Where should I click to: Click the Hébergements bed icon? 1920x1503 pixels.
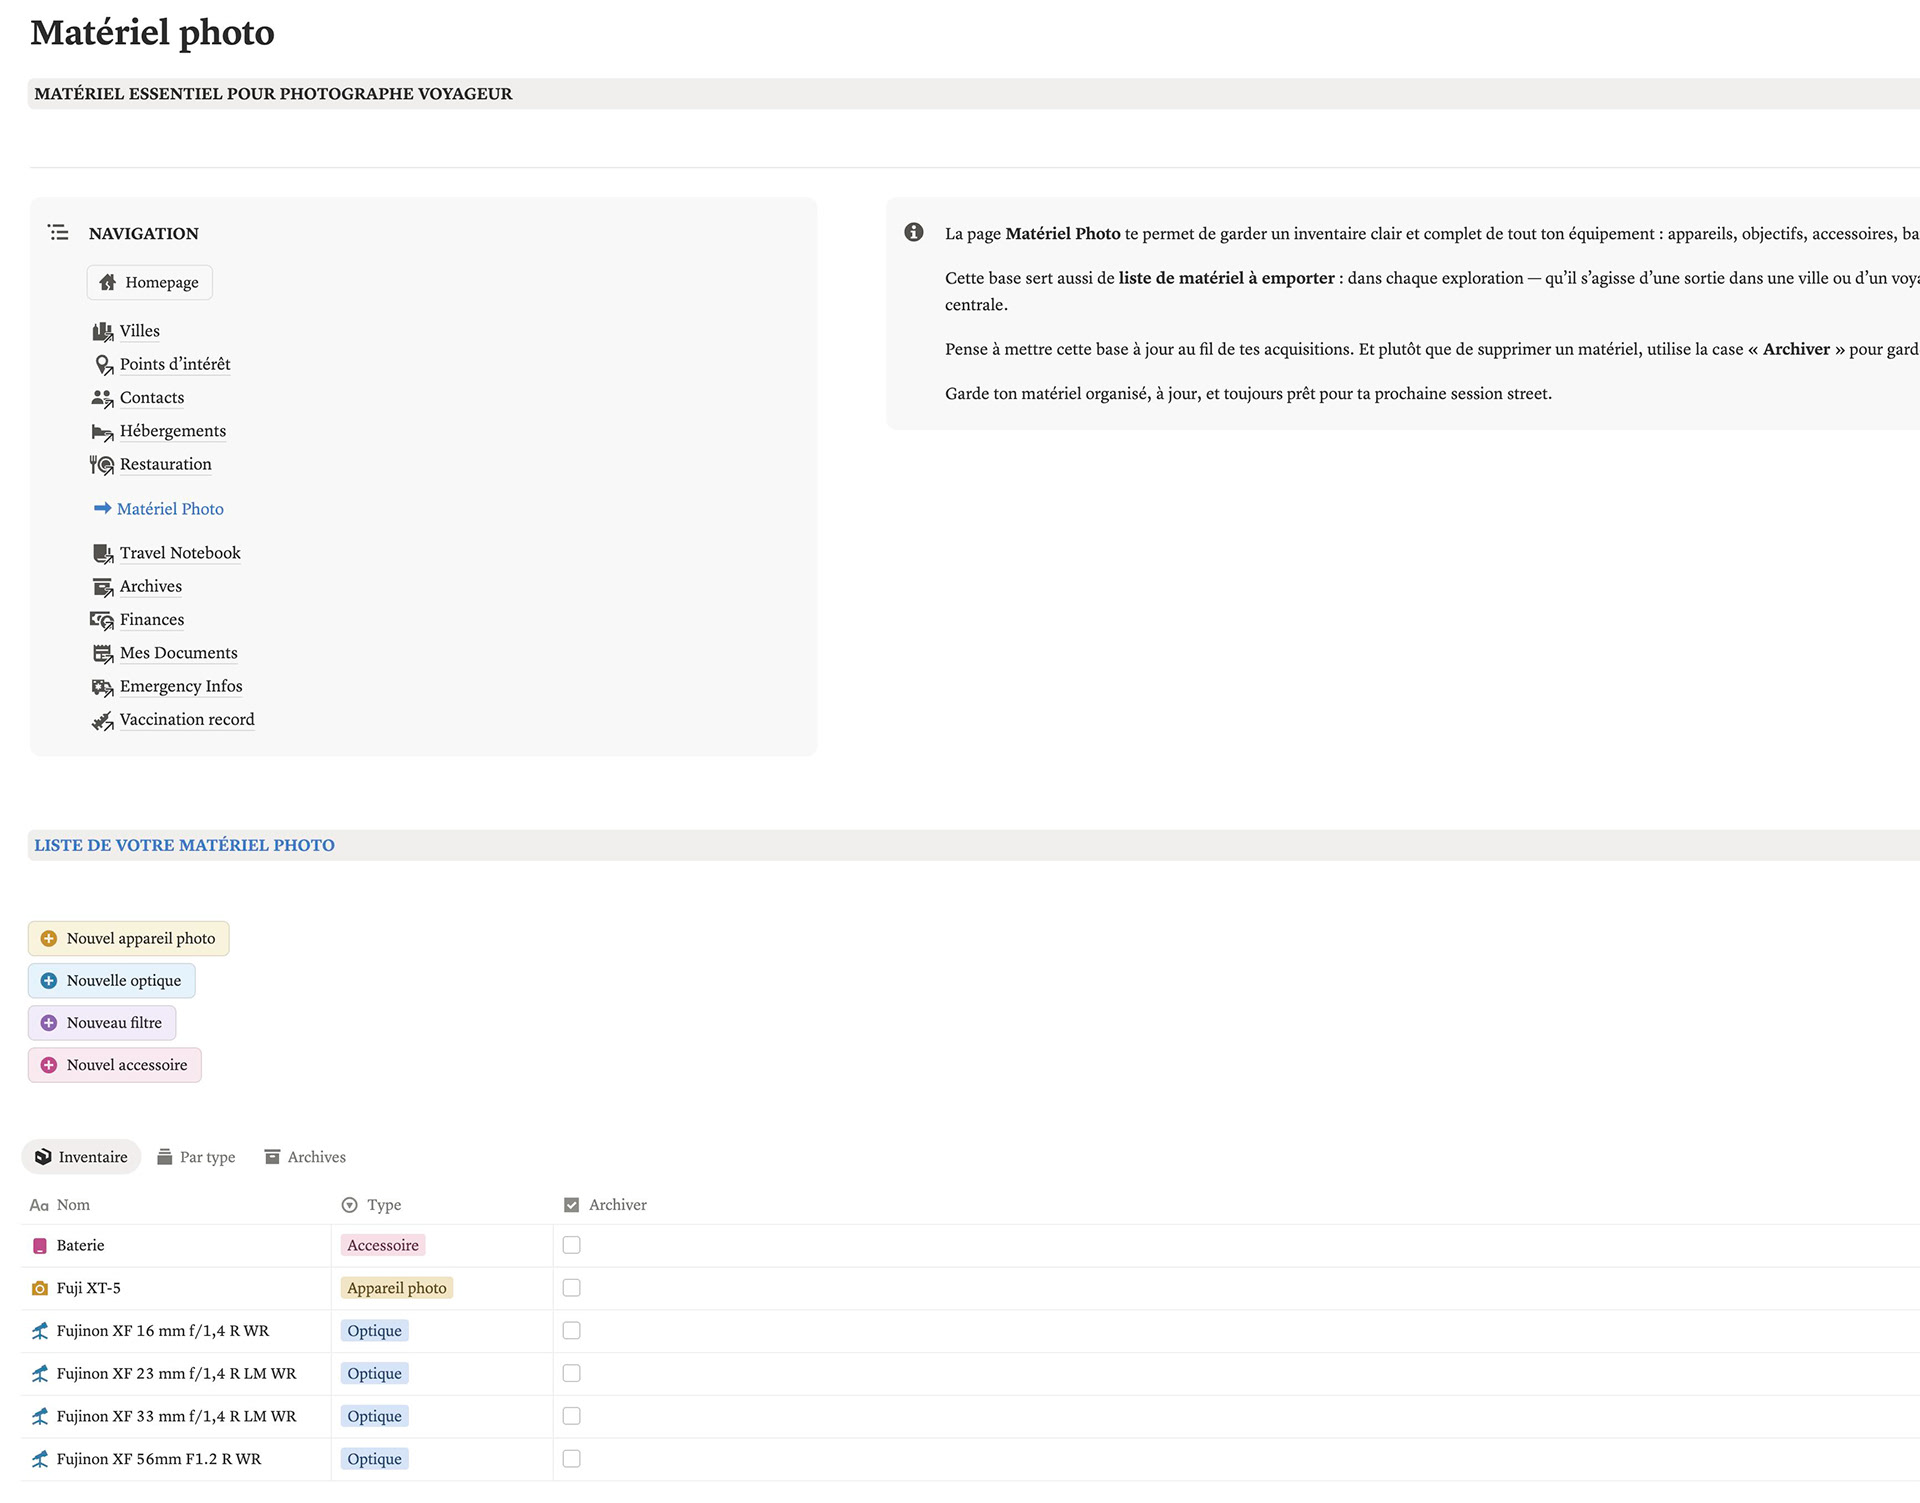(102, 432)
